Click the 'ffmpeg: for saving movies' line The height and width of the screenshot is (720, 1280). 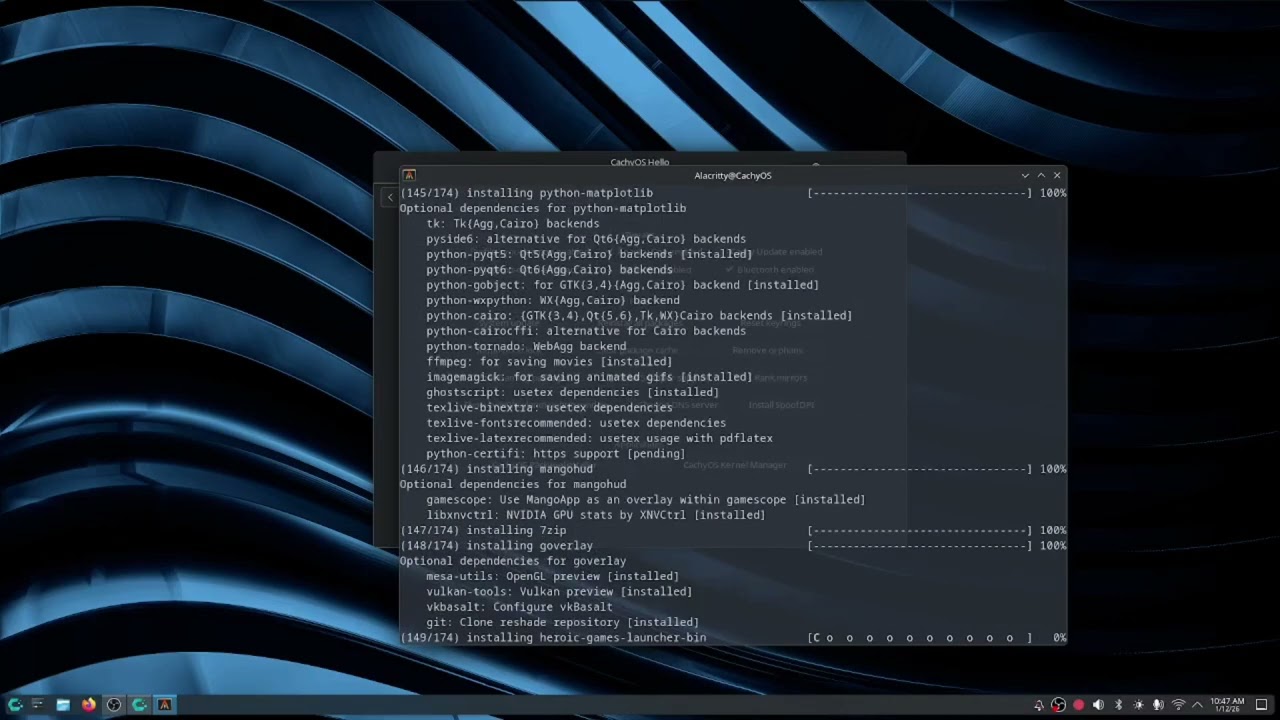click(549, 362)
